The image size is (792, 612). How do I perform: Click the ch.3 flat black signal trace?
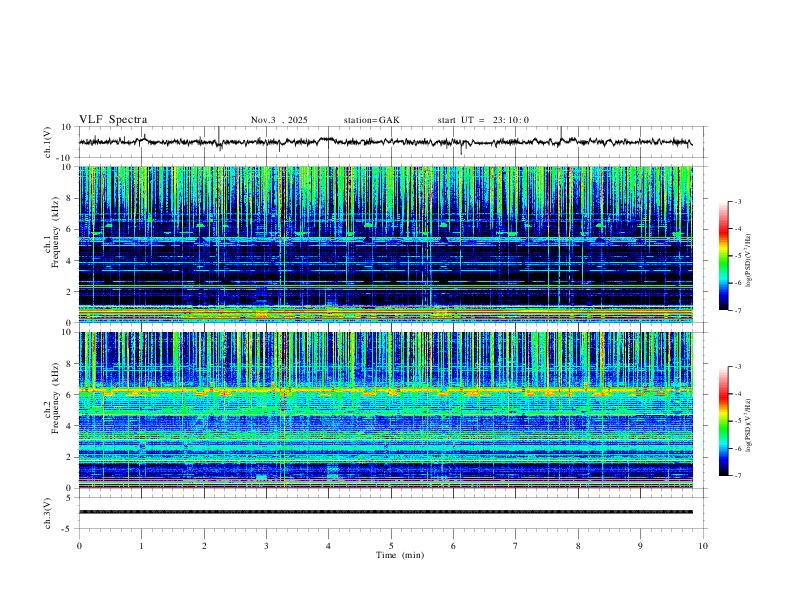tap(385, 512)
